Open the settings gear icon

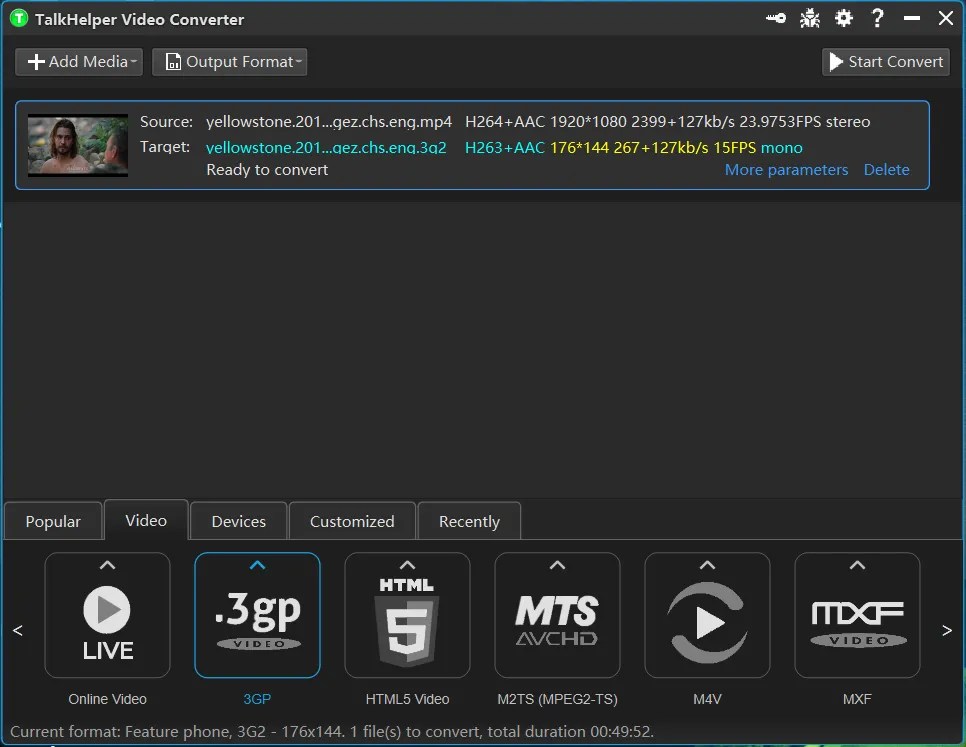[x=843, y=17]
